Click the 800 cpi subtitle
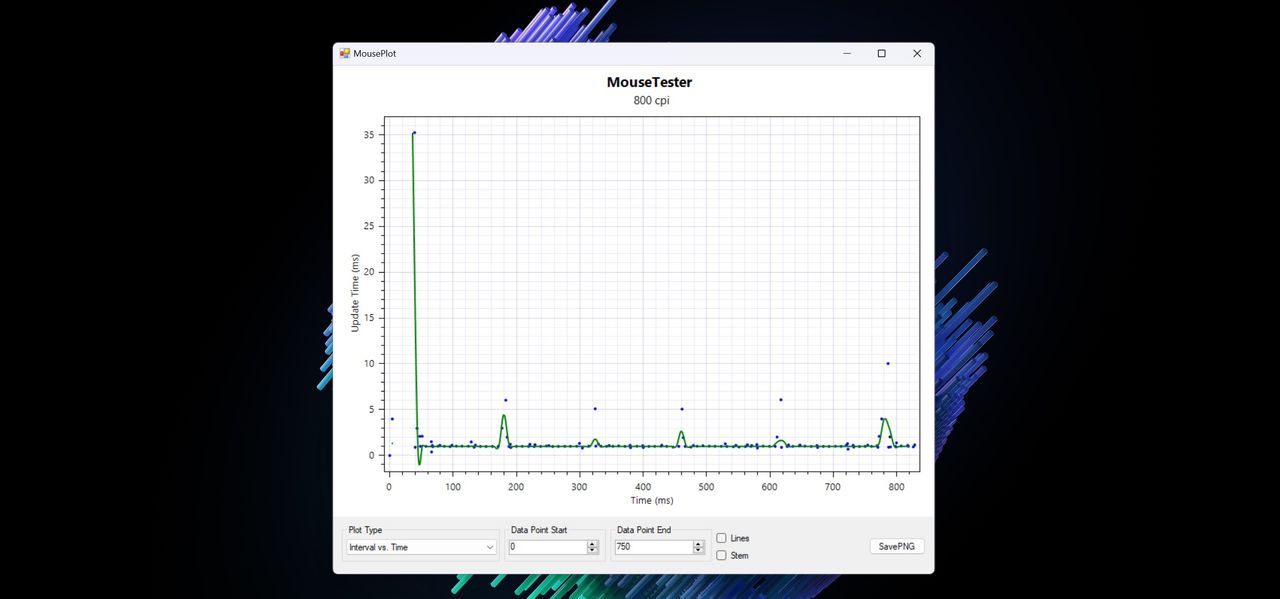Image resolution: width=1280 pixels, height=599 pixels. tap(649, 100)
